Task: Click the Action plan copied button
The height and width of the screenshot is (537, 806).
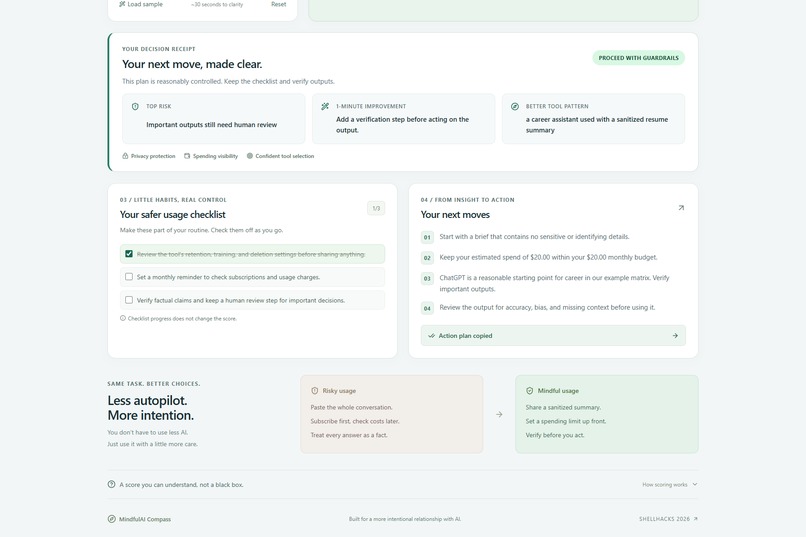Action: coord(553,336)
